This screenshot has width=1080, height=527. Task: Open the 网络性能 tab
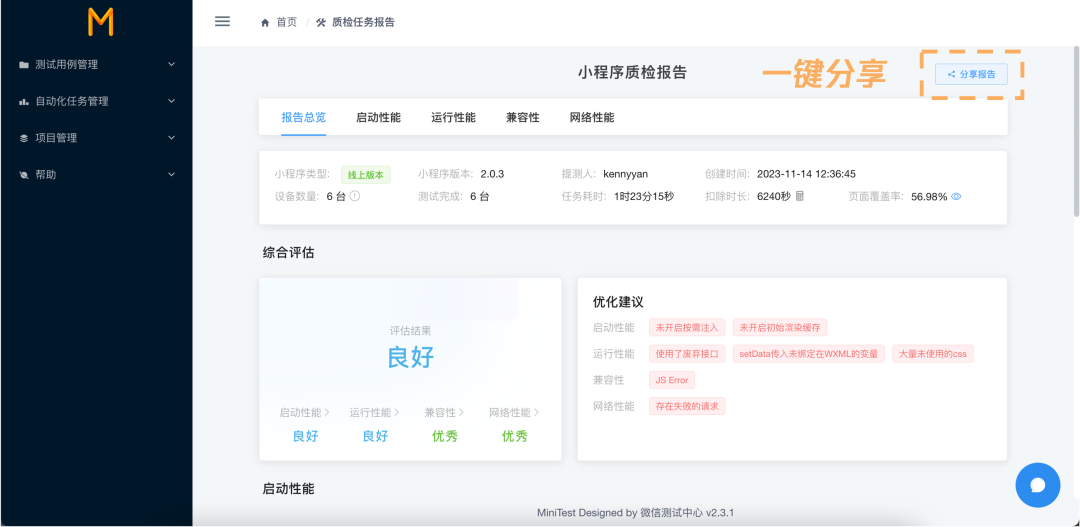coord(592,117)
